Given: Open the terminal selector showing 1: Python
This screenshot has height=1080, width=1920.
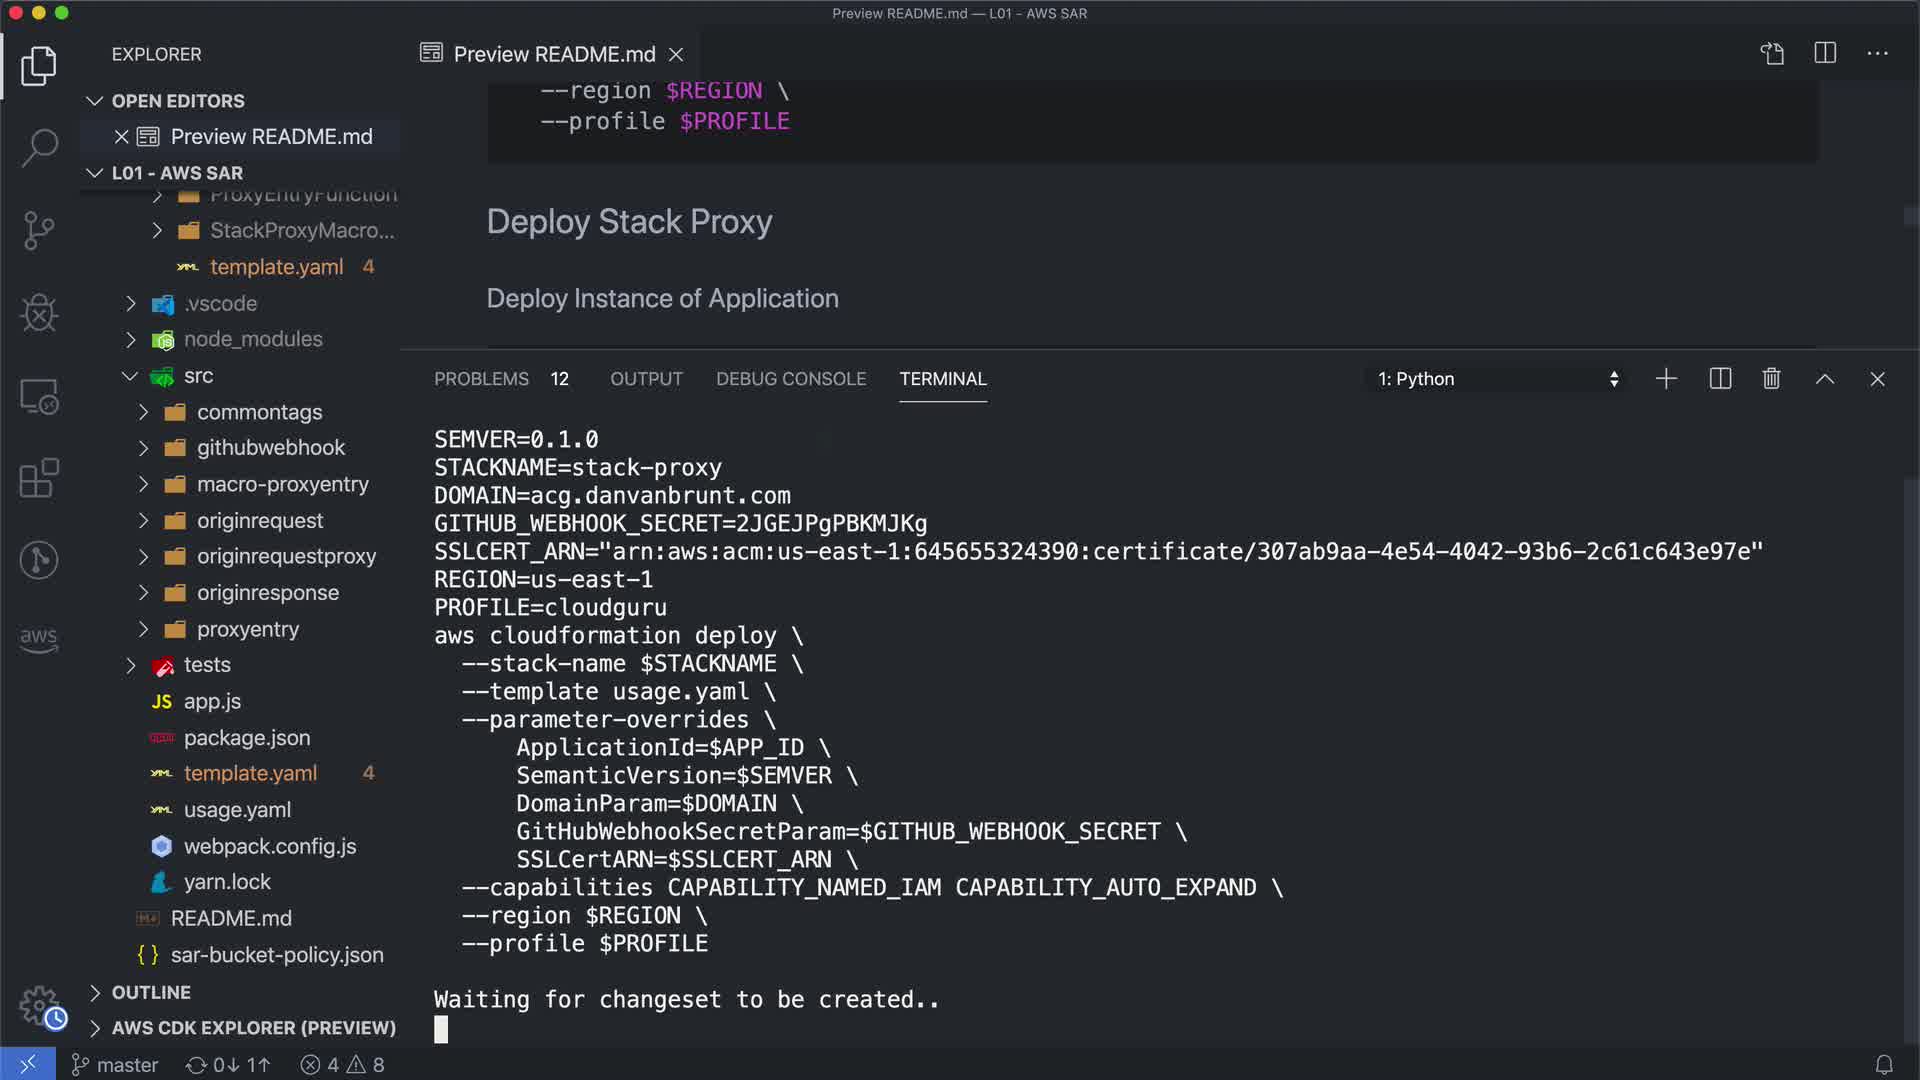Looking at the screenshot, I should (x=1497, y=379).
